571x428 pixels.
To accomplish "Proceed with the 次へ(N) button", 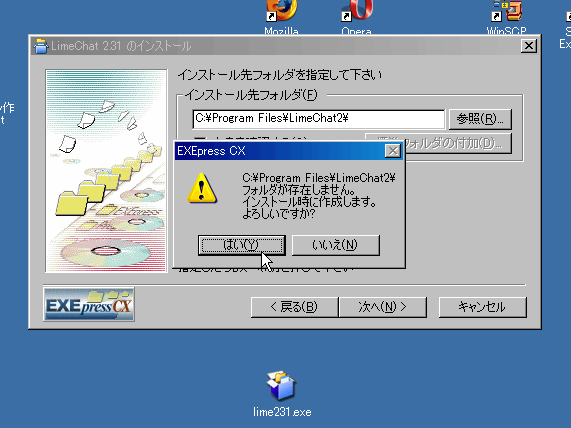I will [x=382, y=307].
